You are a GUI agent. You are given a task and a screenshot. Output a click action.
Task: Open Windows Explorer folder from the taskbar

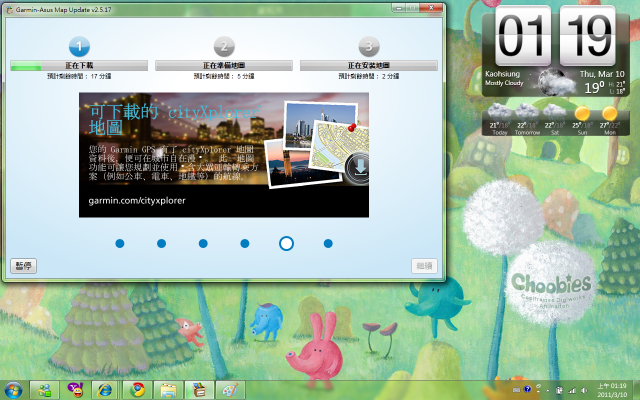tap(169, 390)
